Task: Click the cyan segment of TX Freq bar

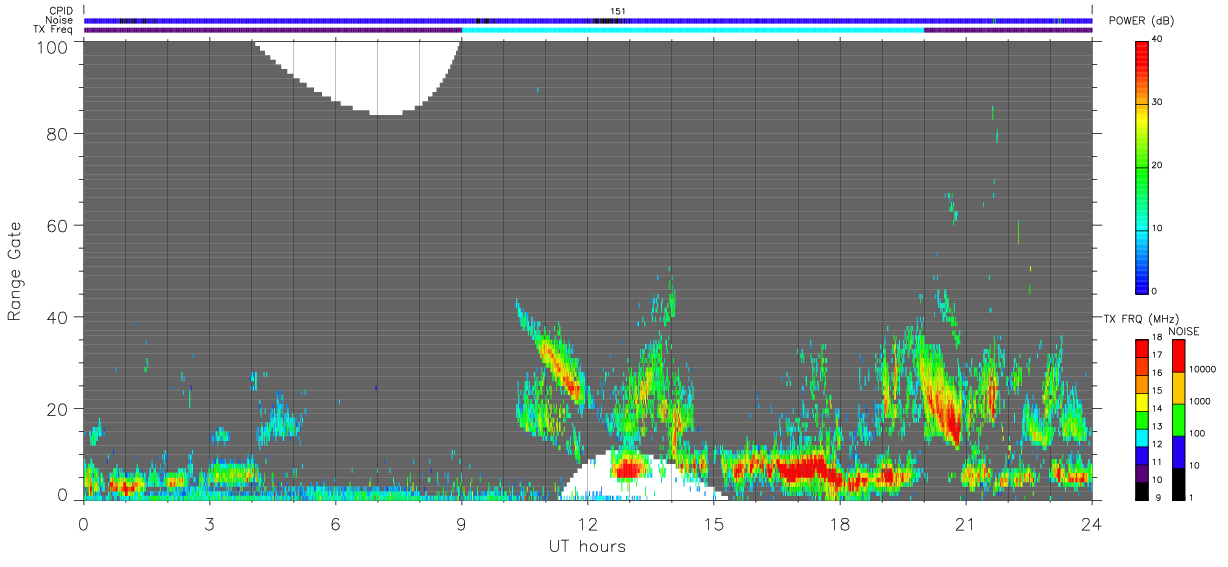Action: click(x=693, y=30)
